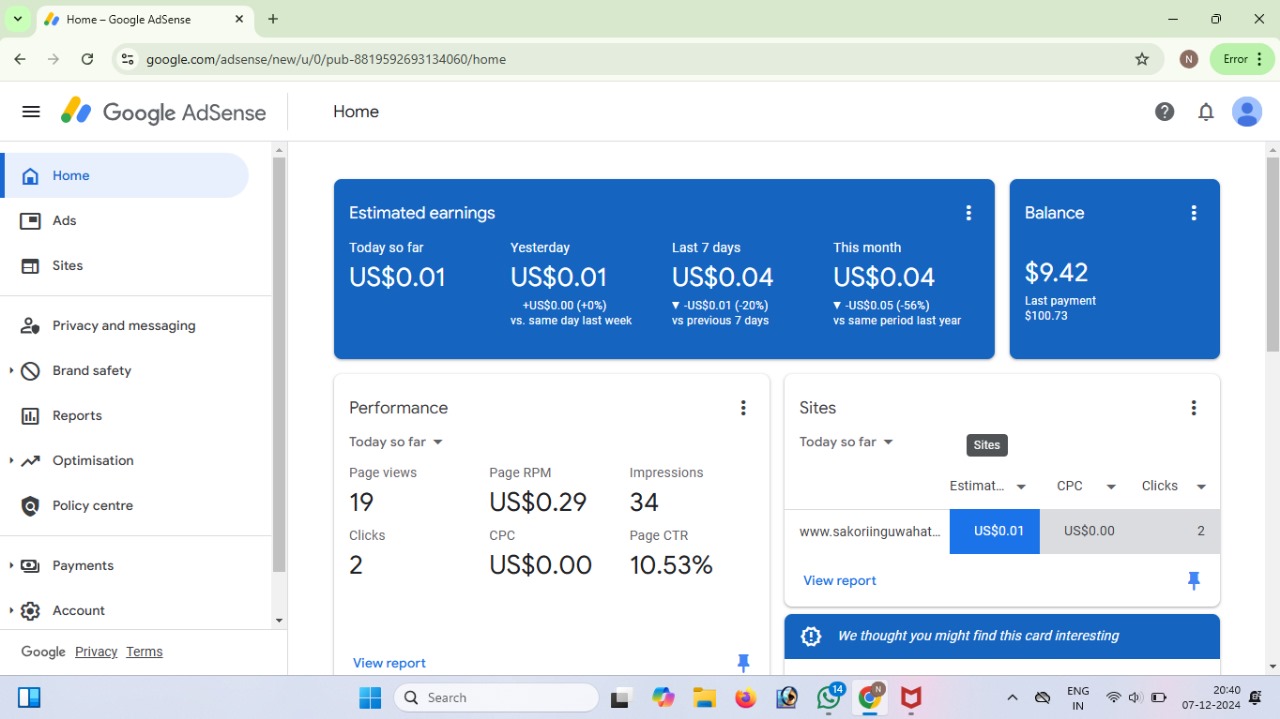The height and width of the screenshot is (719, 1280).
Task: Open Chrome tab search dropdown
Action: click(18, 19)
